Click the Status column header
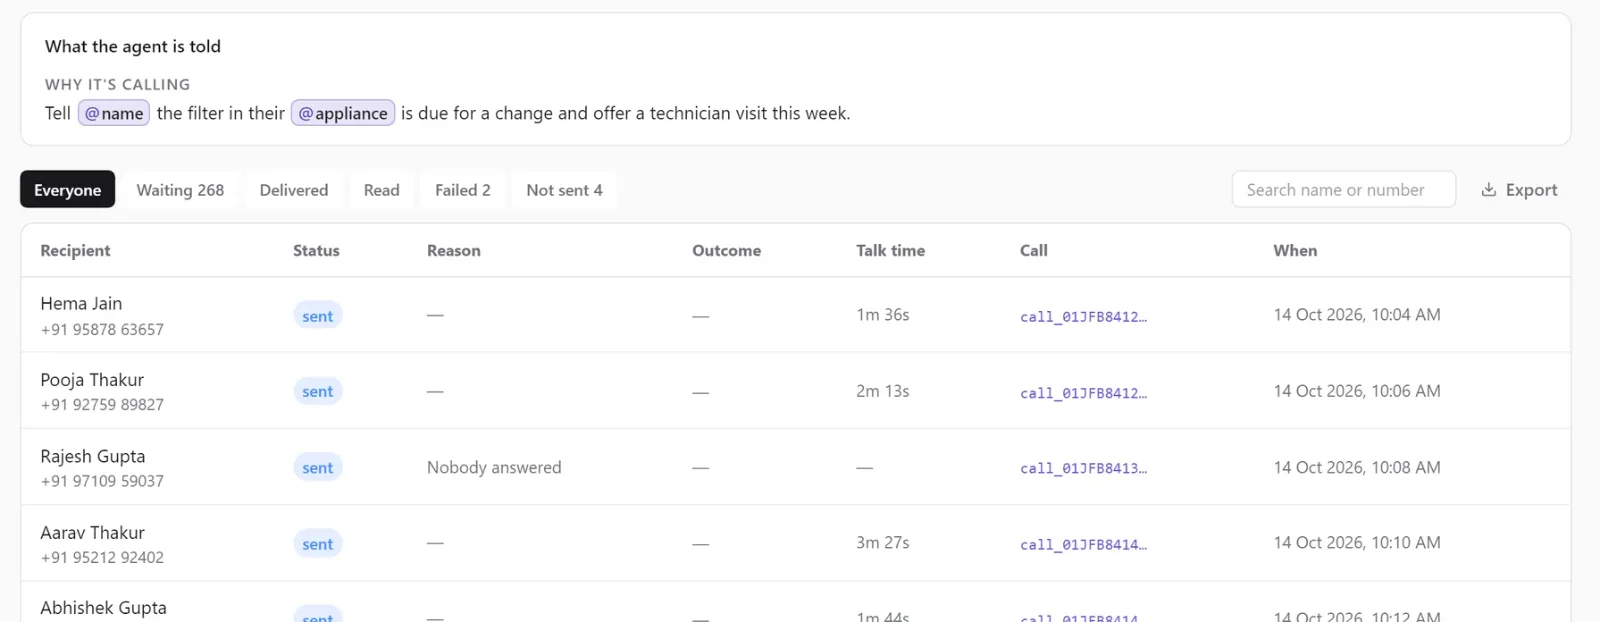1600x622 pixels. click(316, 250)
